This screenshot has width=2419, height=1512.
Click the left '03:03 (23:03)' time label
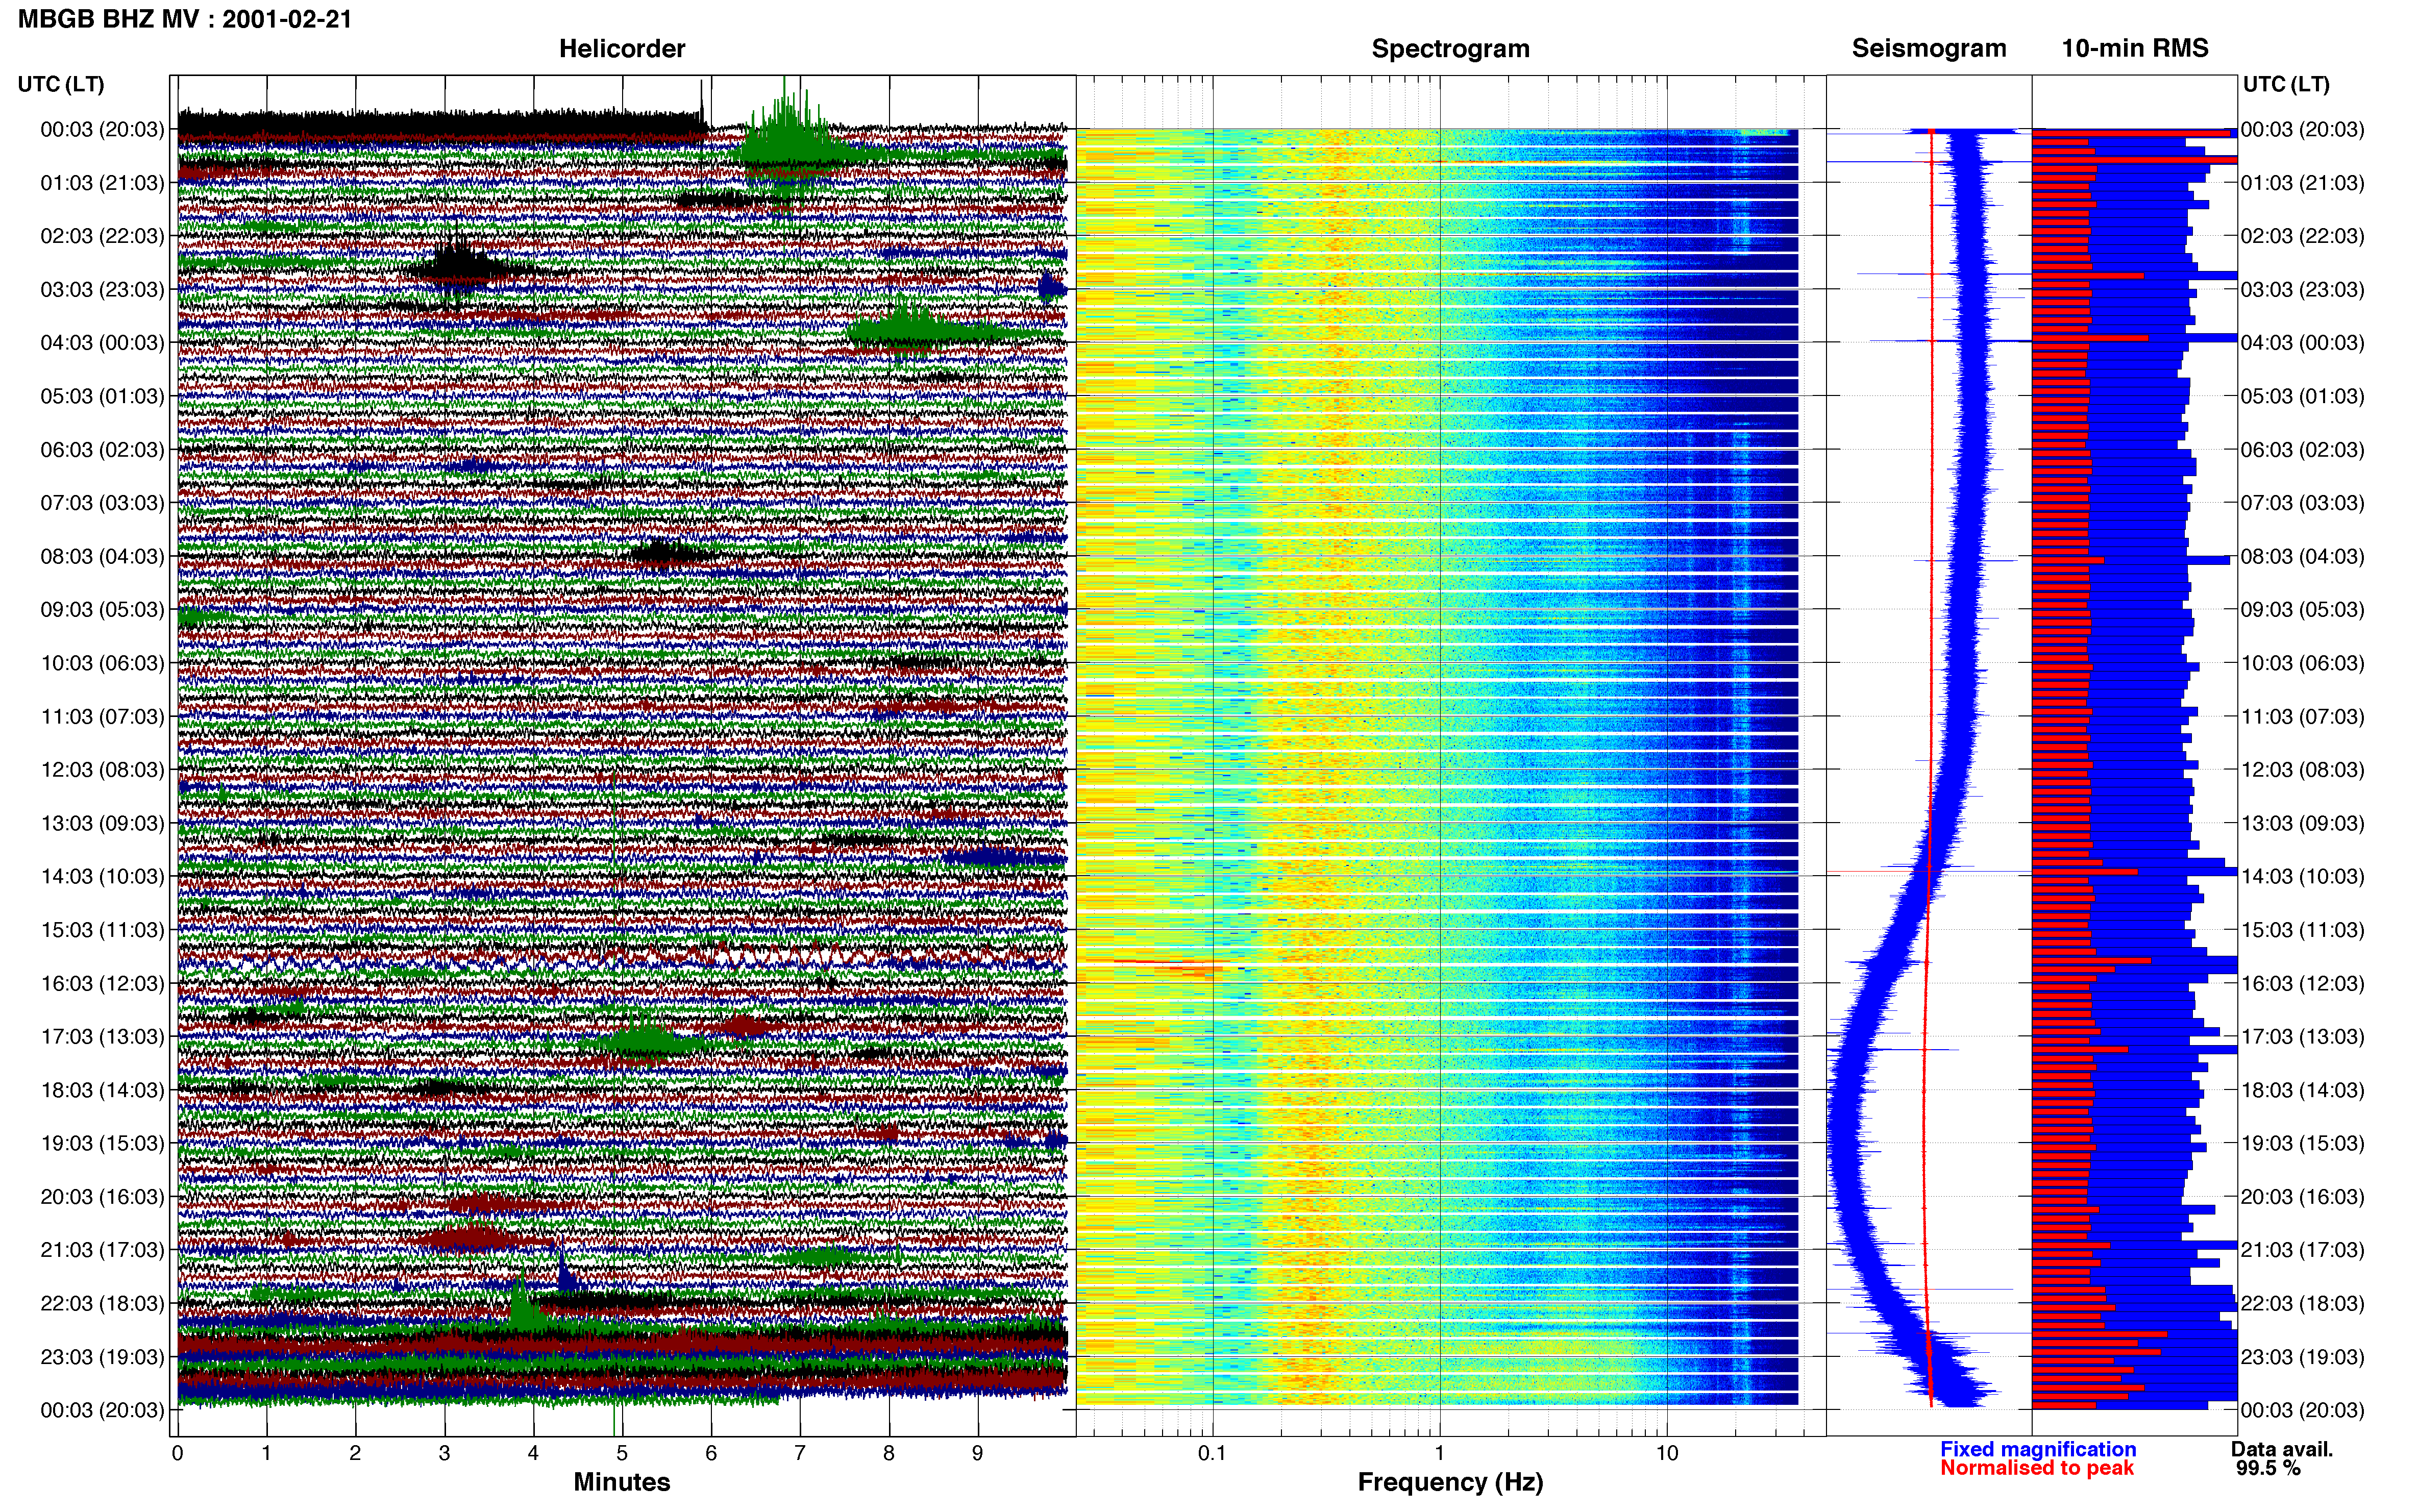click(x=102, y=290)
